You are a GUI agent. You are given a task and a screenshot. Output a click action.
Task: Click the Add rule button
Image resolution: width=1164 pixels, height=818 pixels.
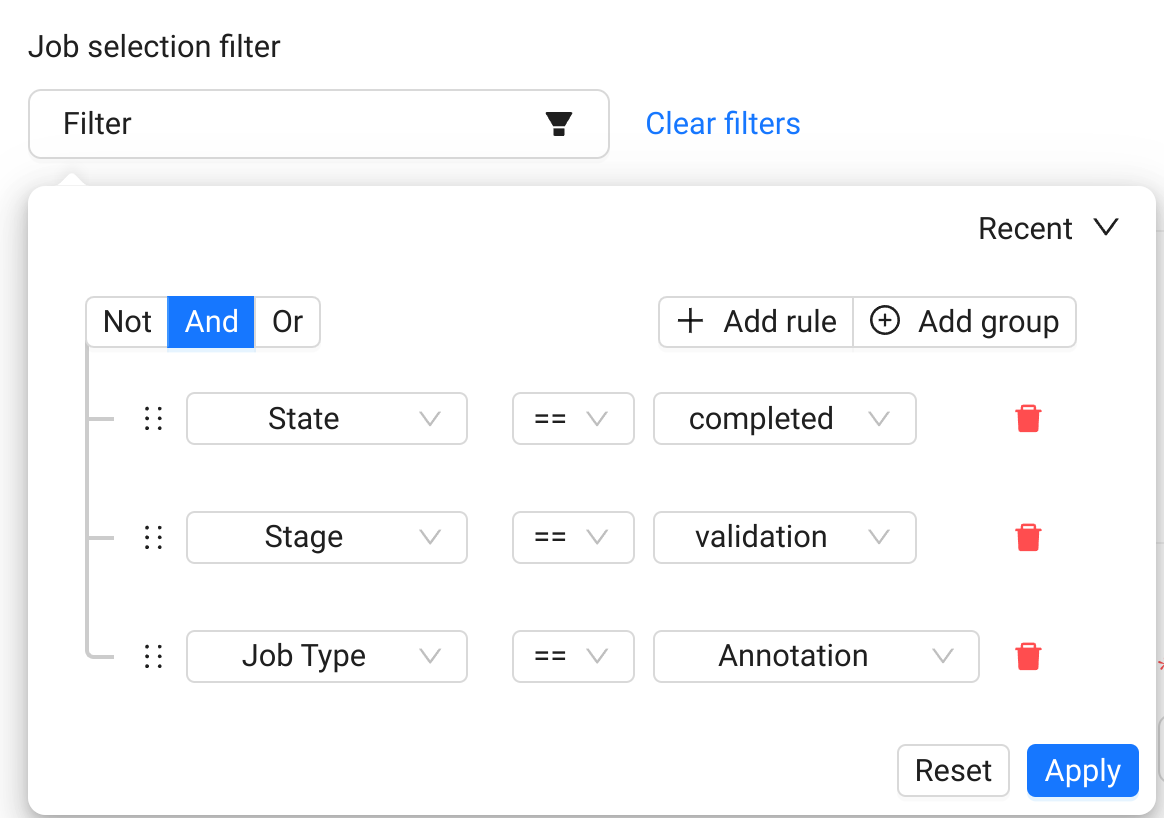coord(756,322)
